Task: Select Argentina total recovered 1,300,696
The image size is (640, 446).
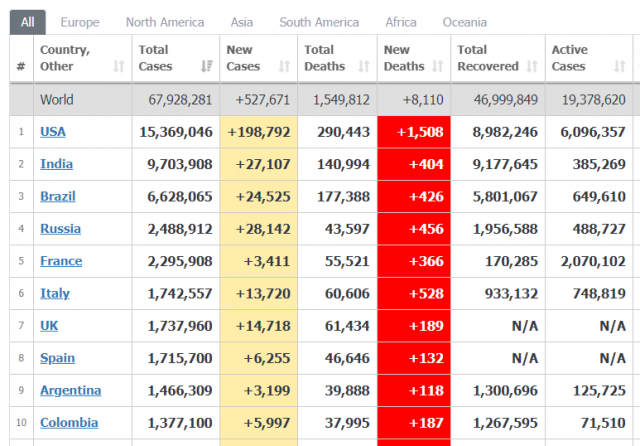Action: pyautogui.click(x=505, y=391)
